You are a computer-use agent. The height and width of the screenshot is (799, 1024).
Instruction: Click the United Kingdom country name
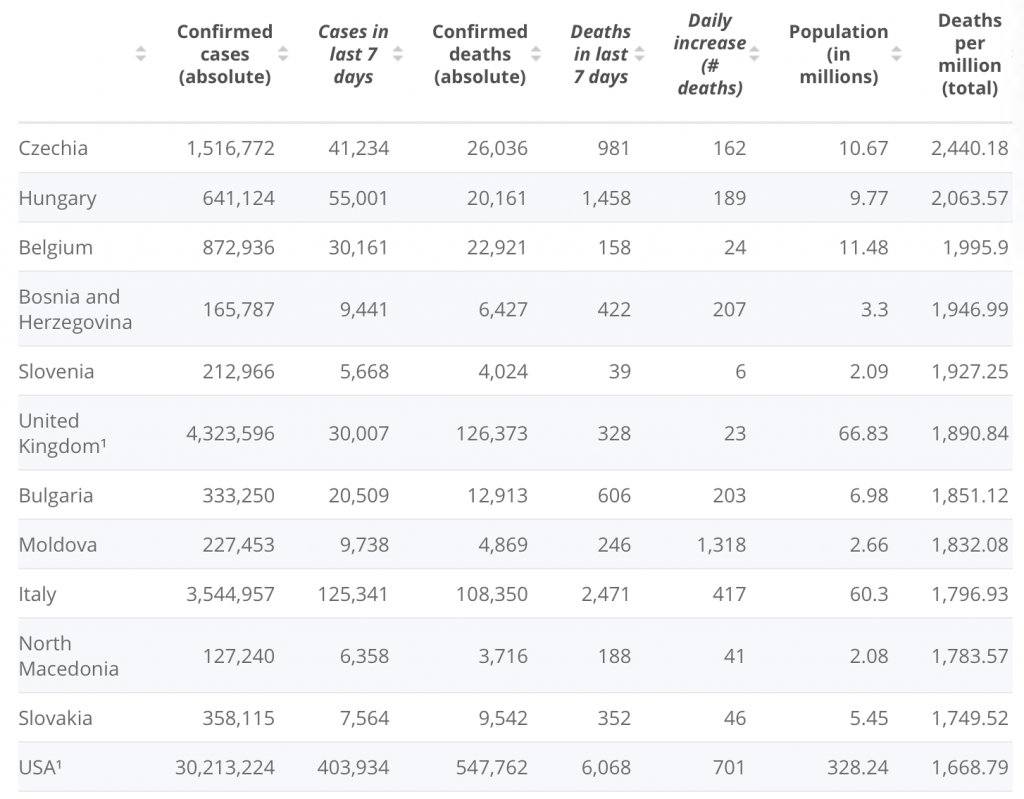62,433
